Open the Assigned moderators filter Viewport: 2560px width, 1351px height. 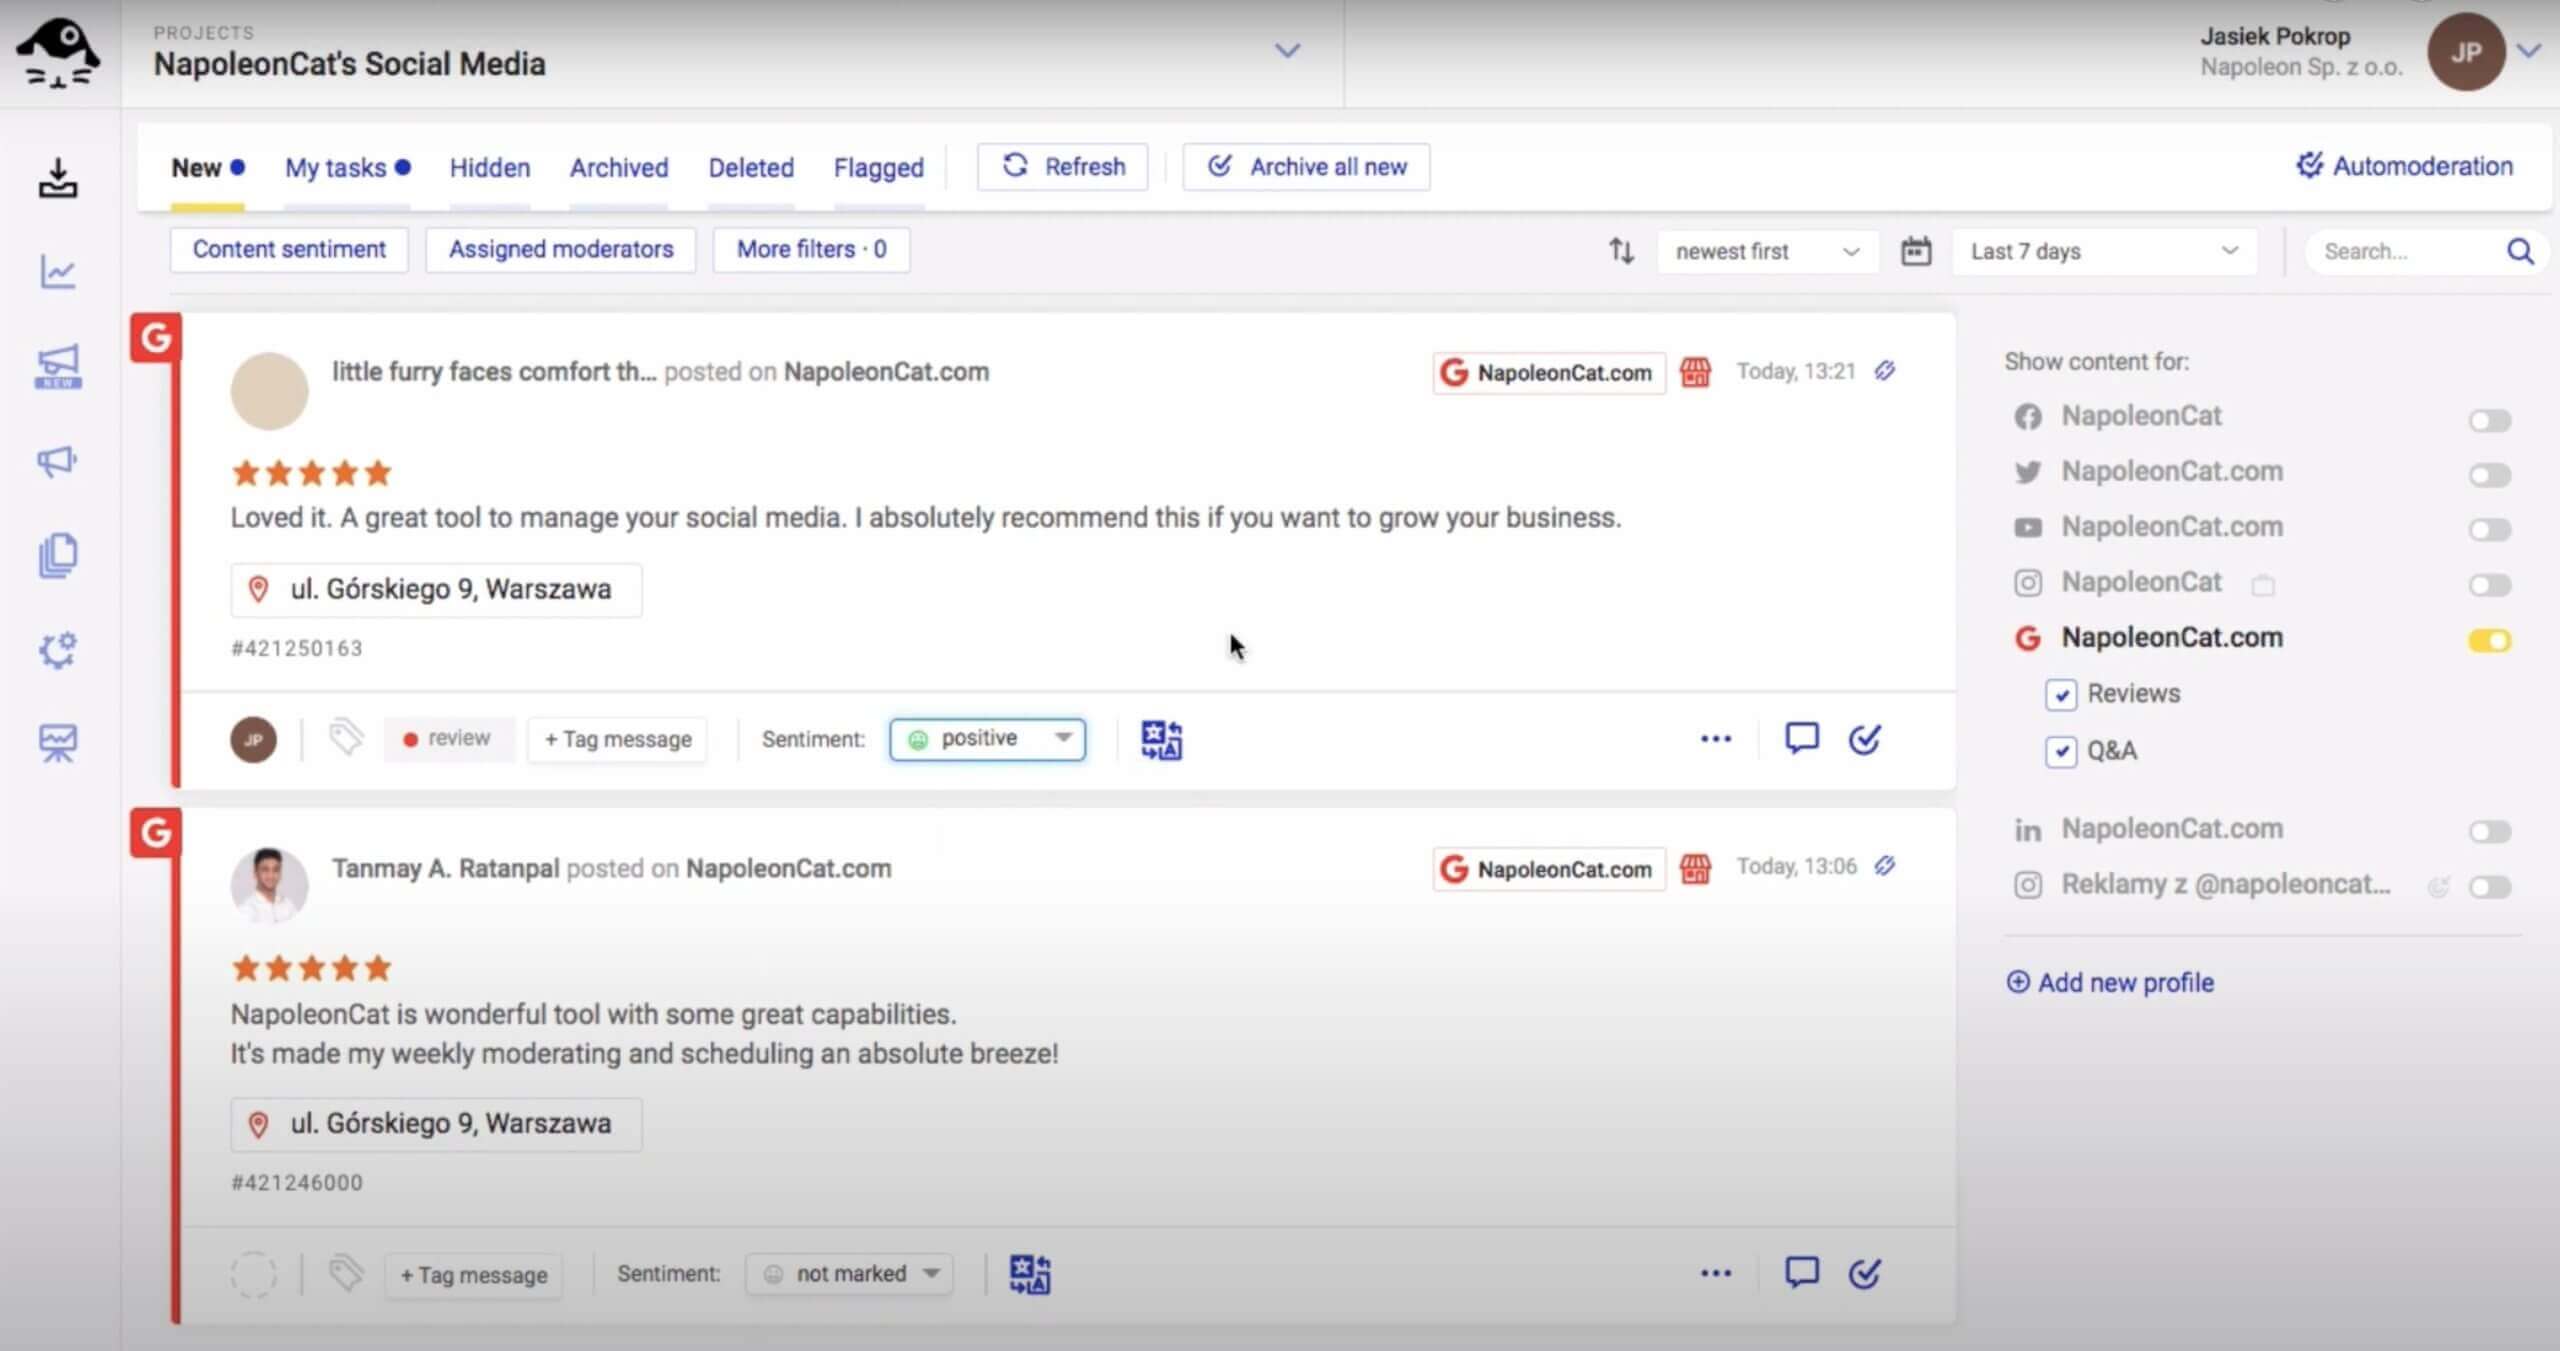[561, 249]
